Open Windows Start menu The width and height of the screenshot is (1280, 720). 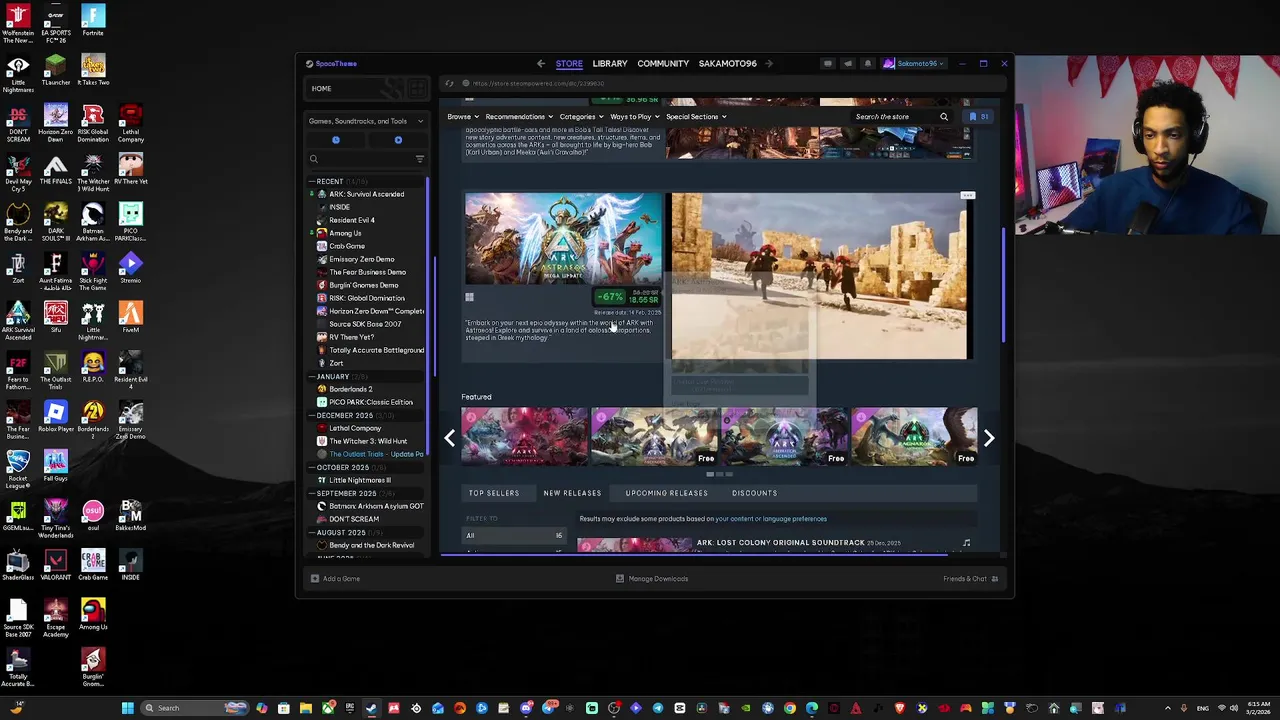[x=127, y=708]
